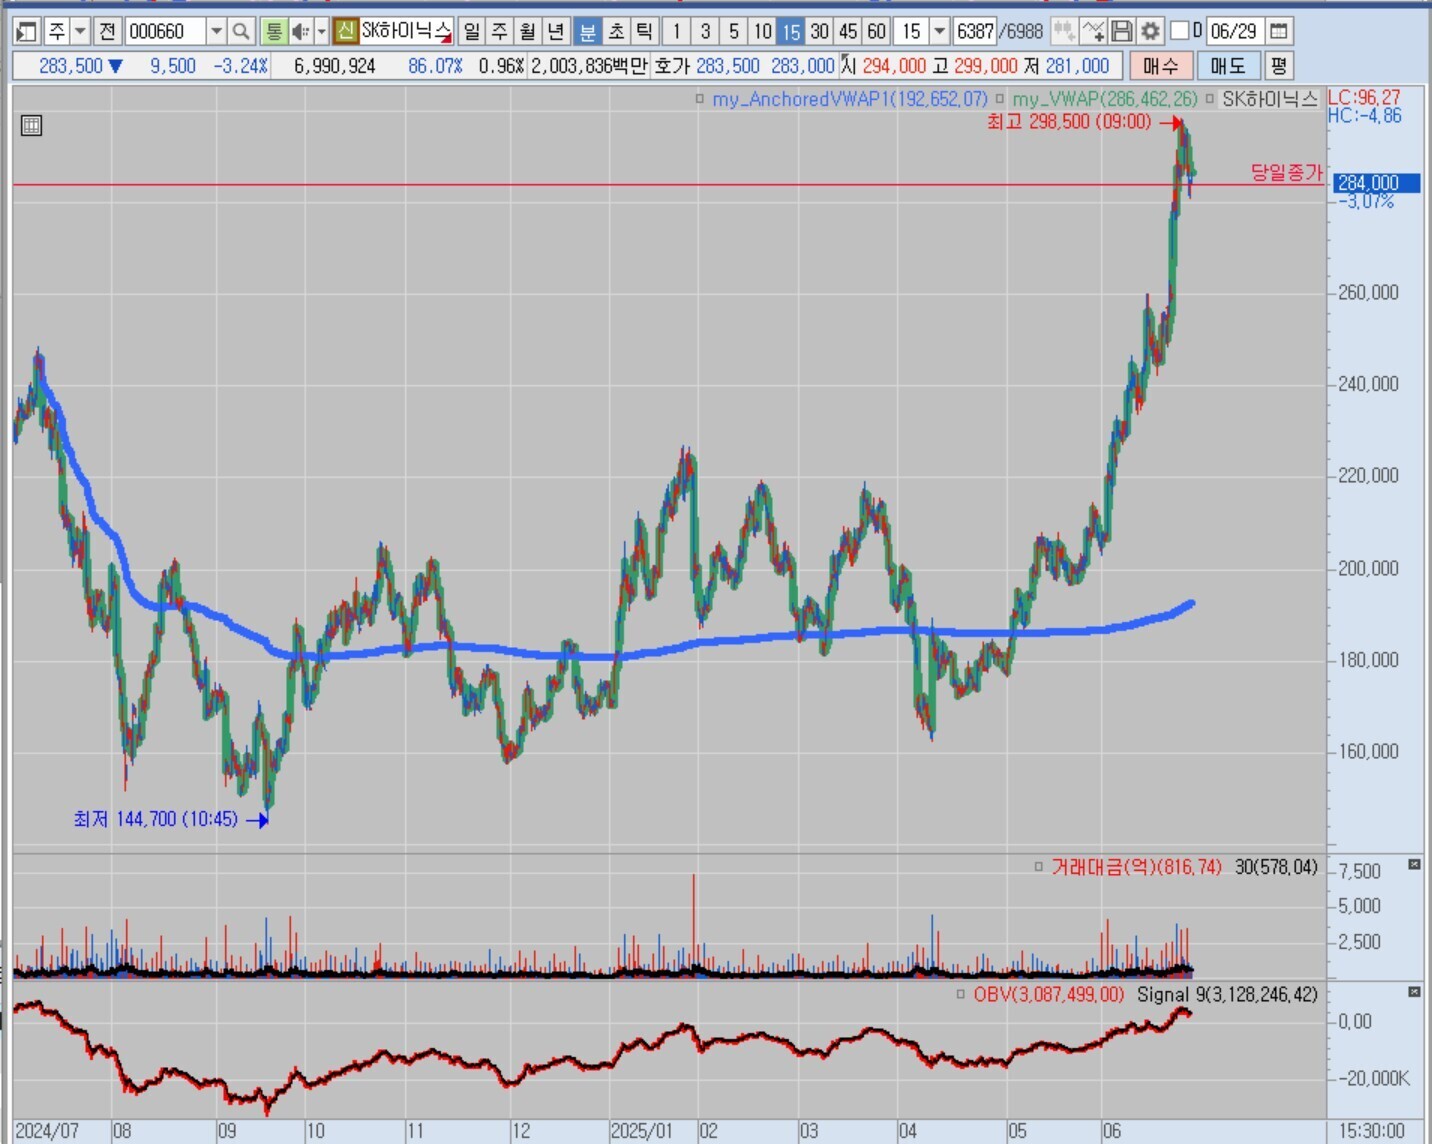
Task: Select the 30 minute interval tab
Action: pos(820,32)
